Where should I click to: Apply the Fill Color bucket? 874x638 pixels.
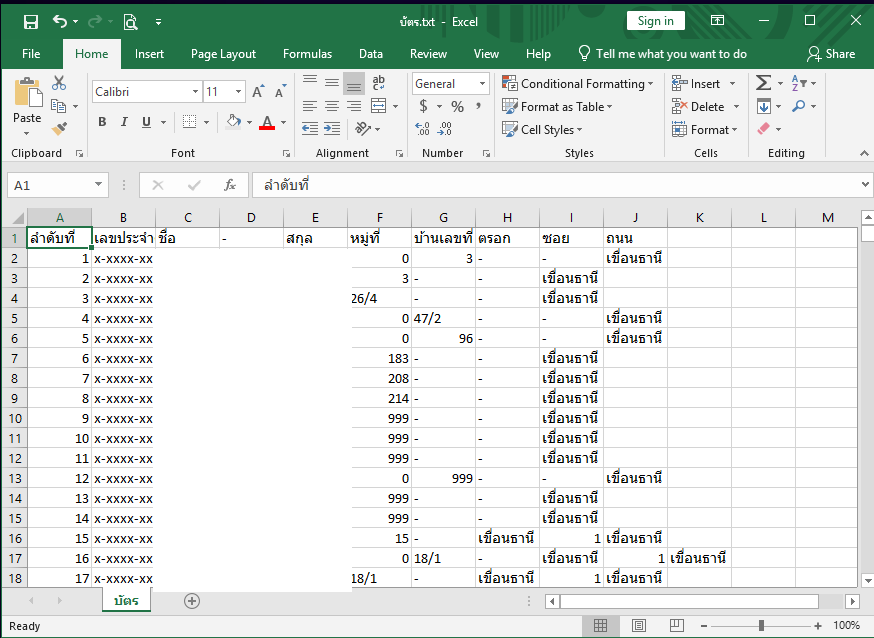[234, 121]
